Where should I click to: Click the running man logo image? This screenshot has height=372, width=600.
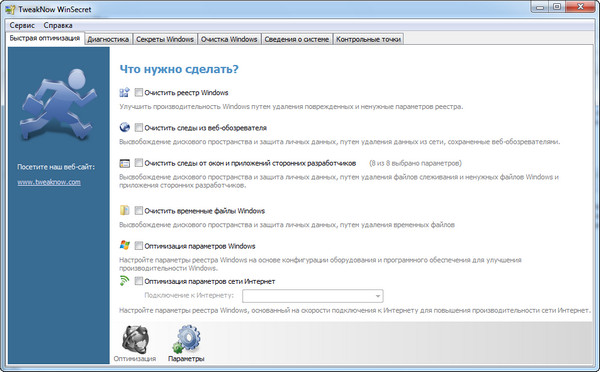pos(59,104)
